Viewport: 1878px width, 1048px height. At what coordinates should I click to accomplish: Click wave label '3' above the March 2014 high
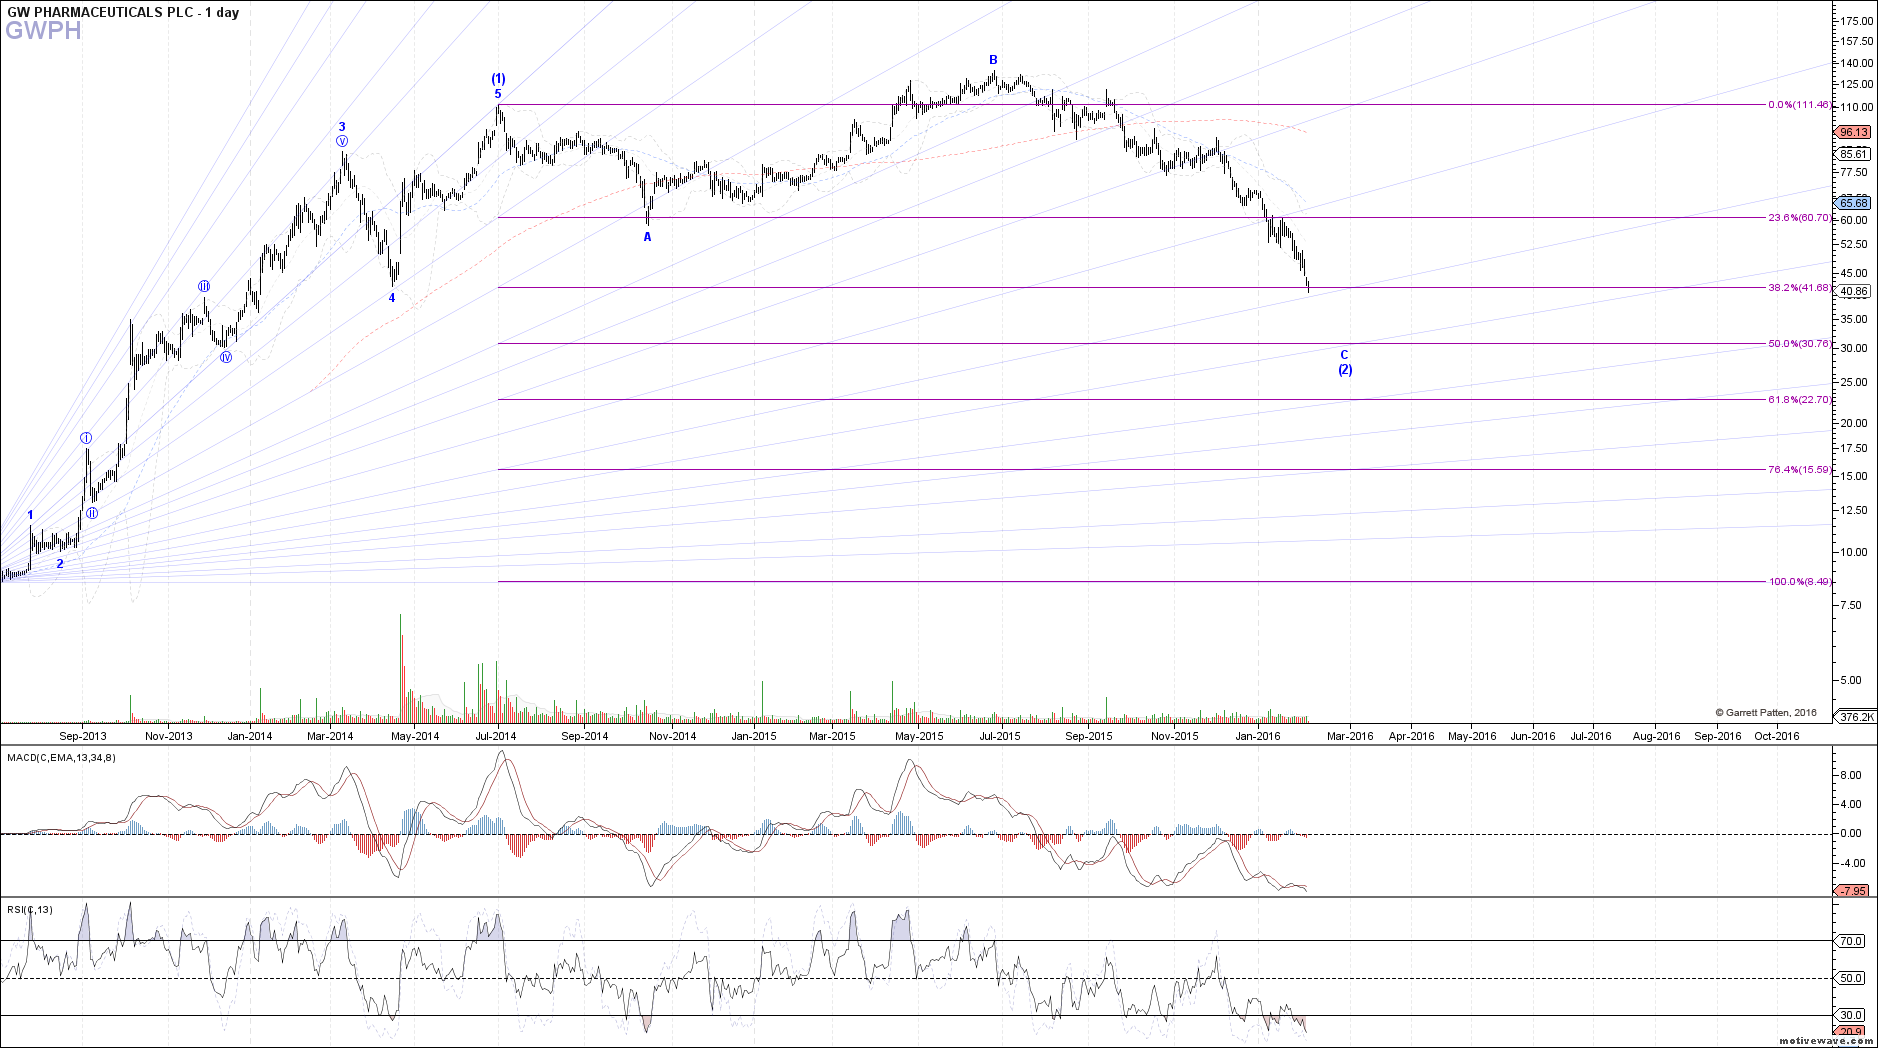point(342,127)
